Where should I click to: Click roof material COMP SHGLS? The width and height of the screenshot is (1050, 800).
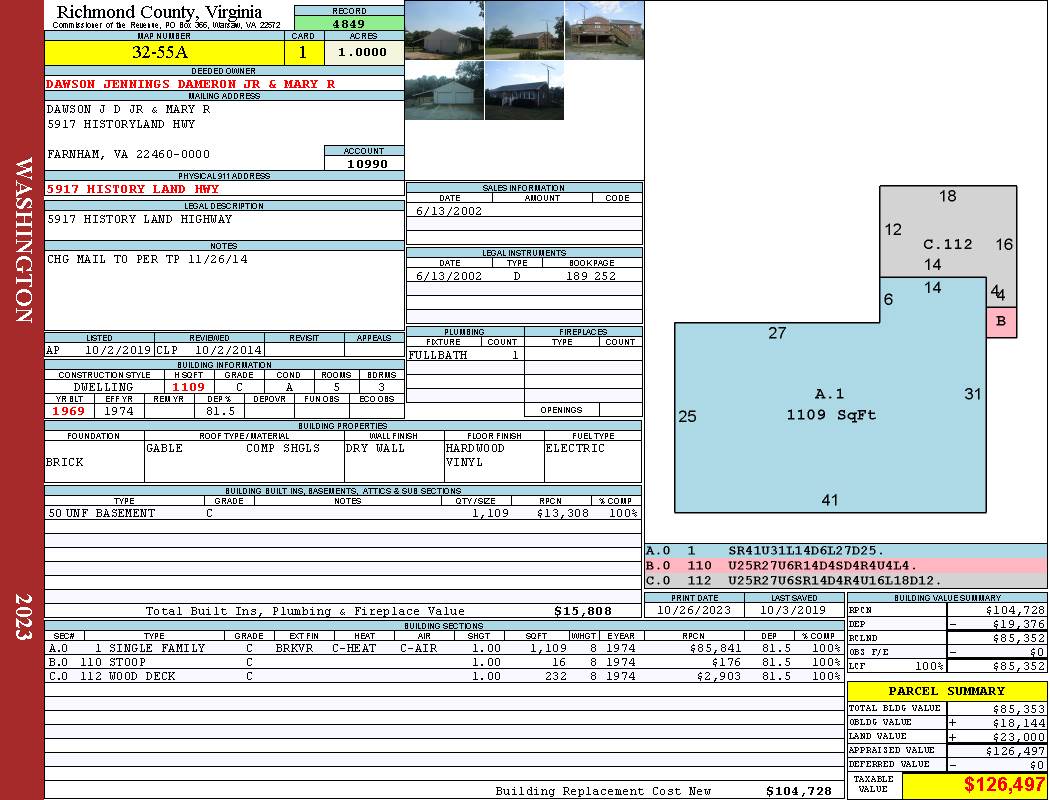point(283,448)
